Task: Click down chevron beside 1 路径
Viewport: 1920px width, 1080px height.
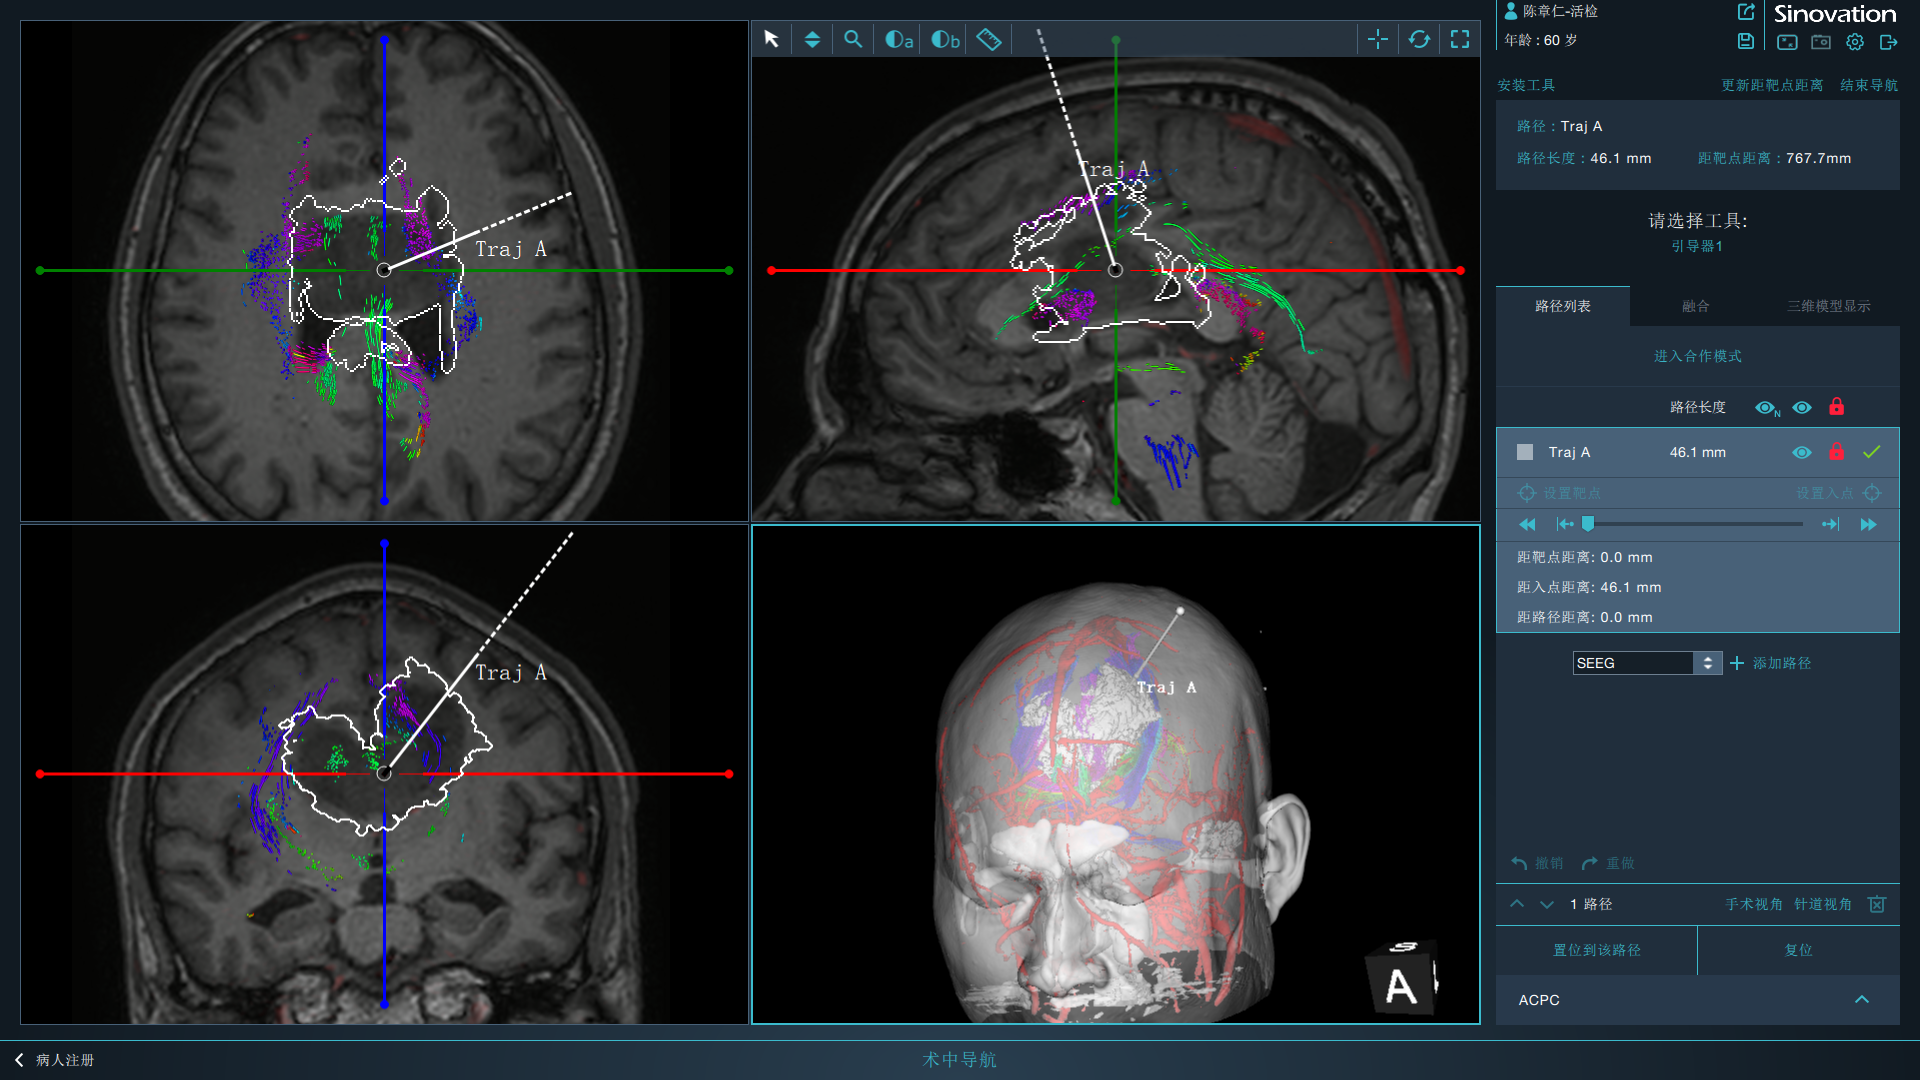Action: coord(1547,904)
